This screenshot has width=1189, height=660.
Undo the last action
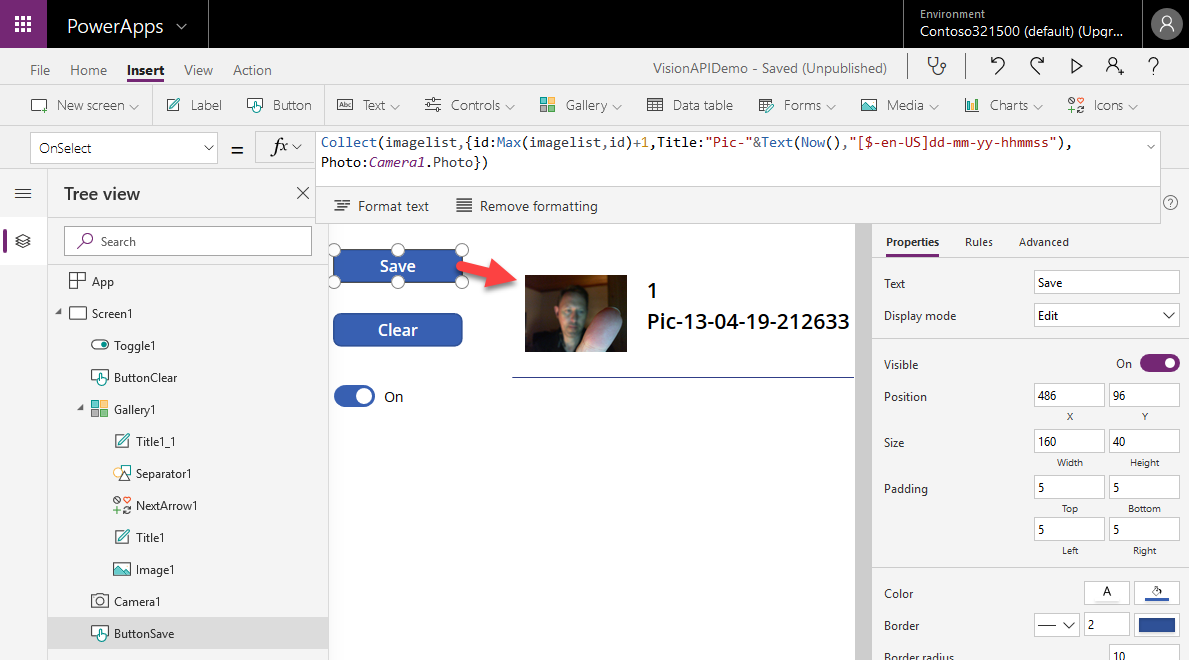tap(997, 67)
